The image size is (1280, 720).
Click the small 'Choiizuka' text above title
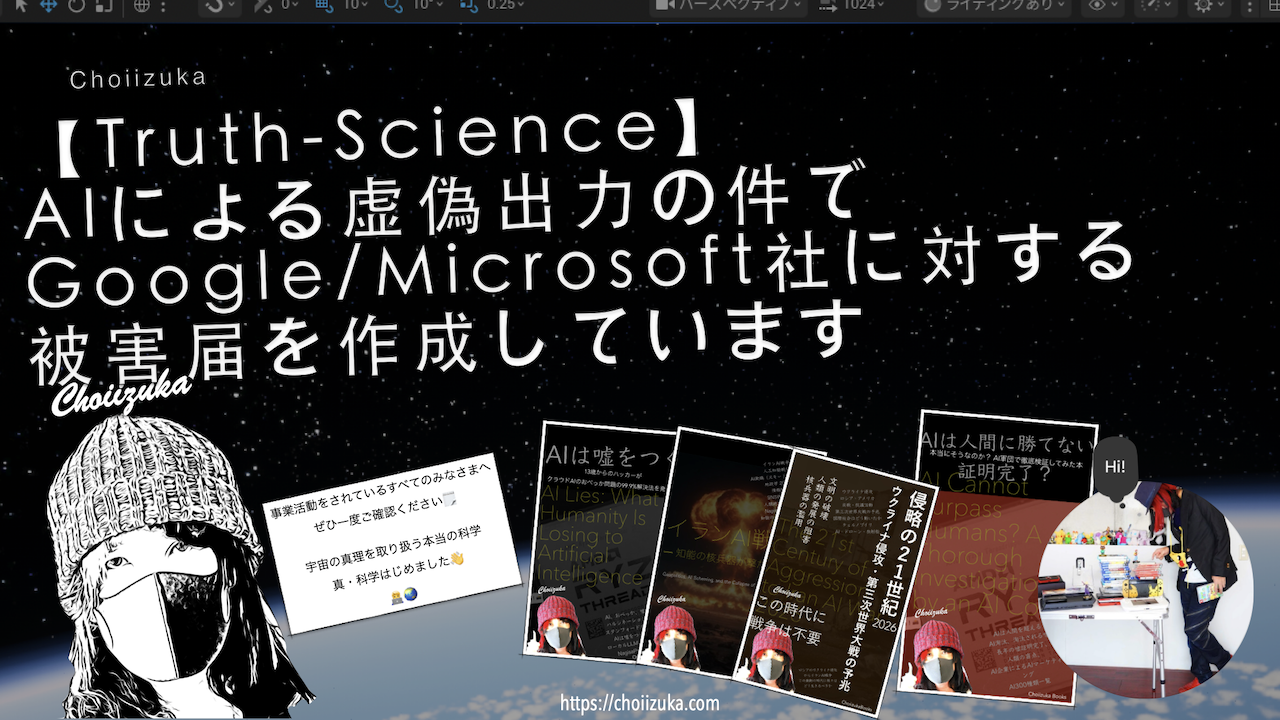click(x=139, y=79)
